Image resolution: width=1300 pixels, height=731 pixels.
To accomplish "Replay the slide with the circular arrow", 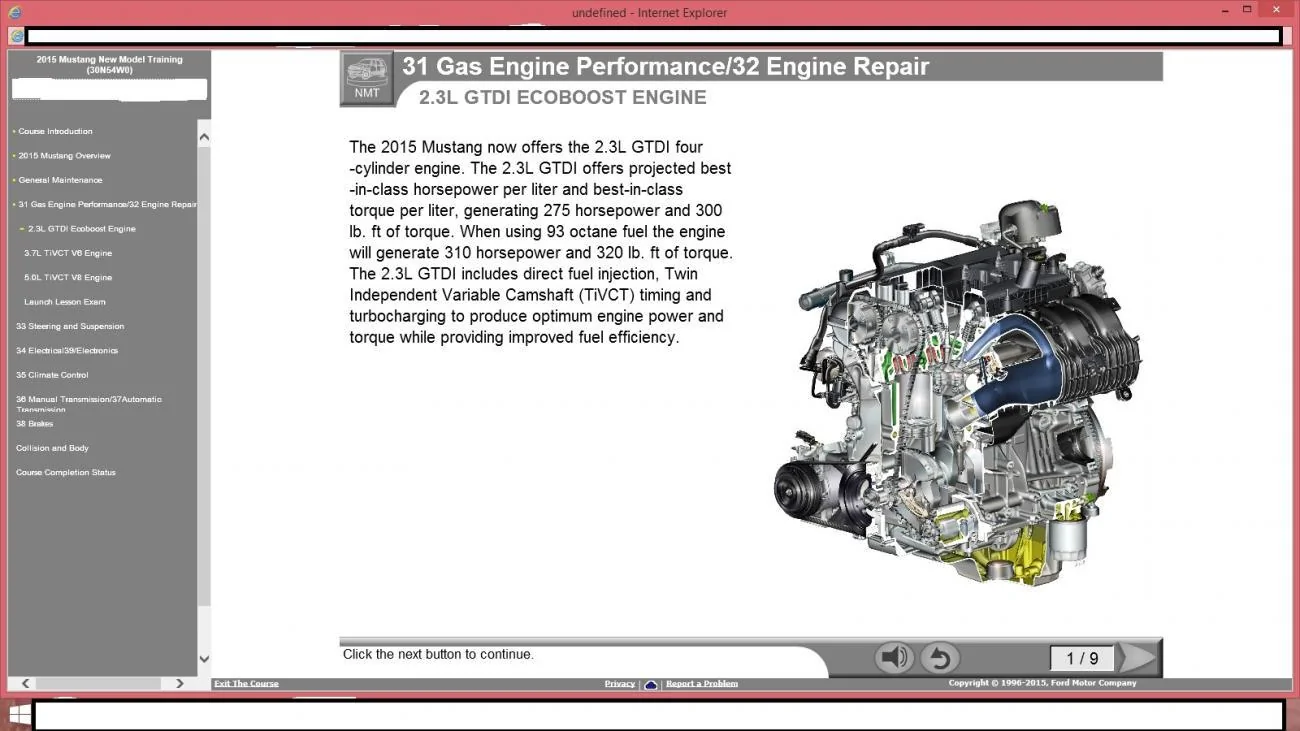I will (x=939, y=657).
